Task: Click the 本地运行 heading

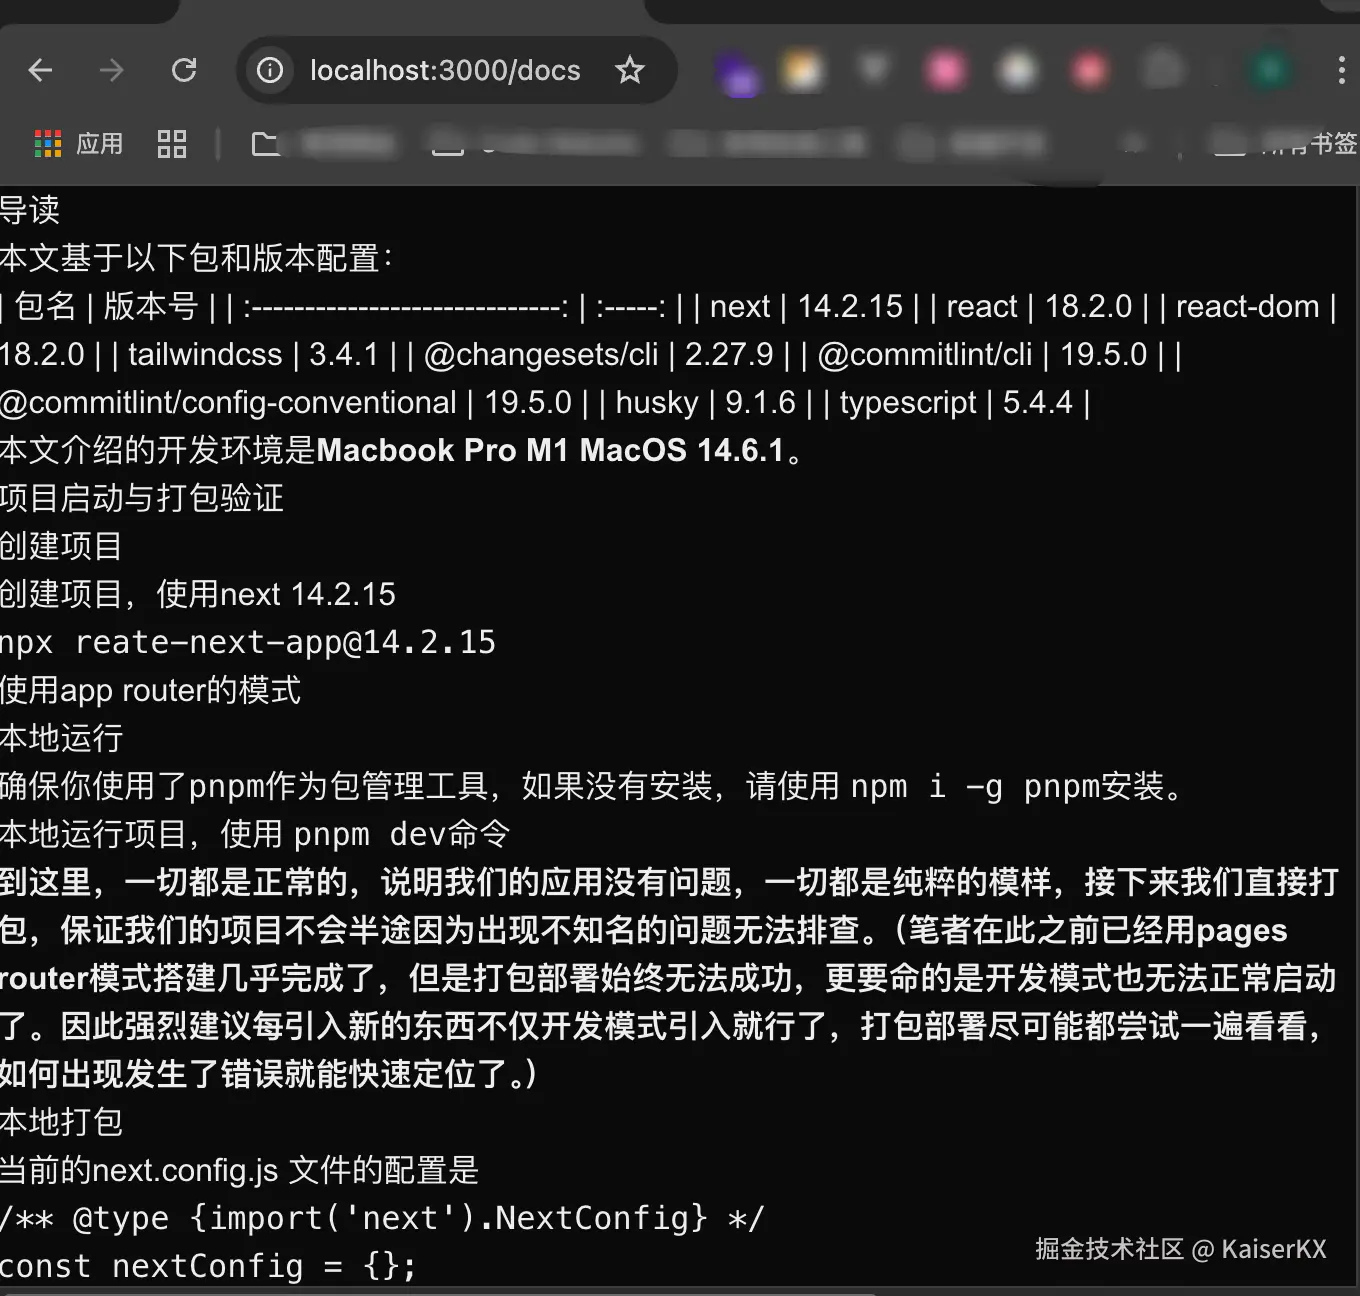Action: tap(62, 738)
